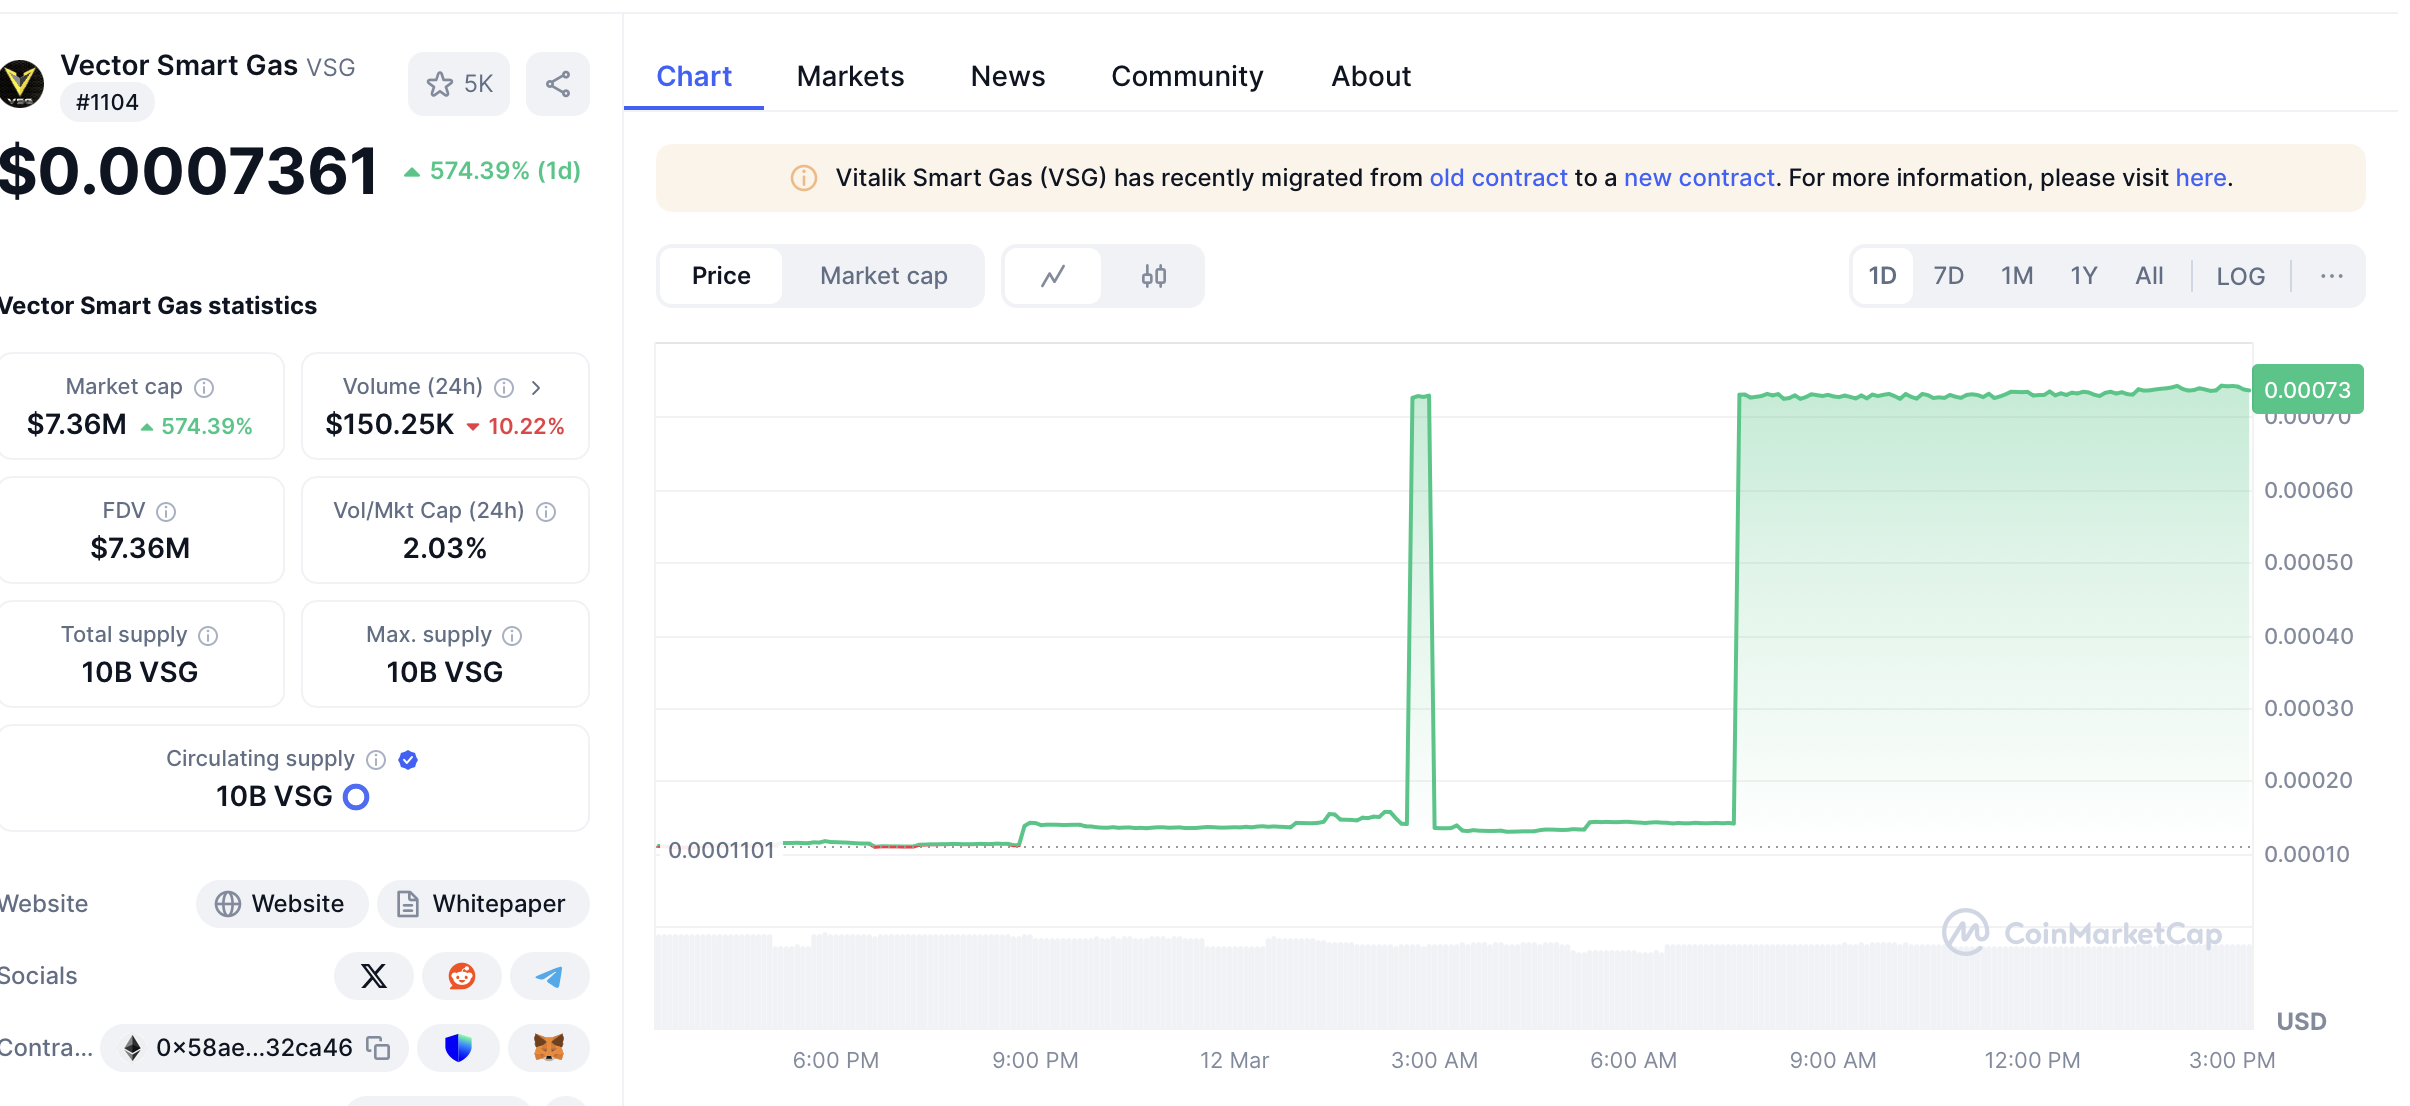2410x1106 pixels.
Task: Add token to MetaMask fox icon
Action: tap(549, 1047)
